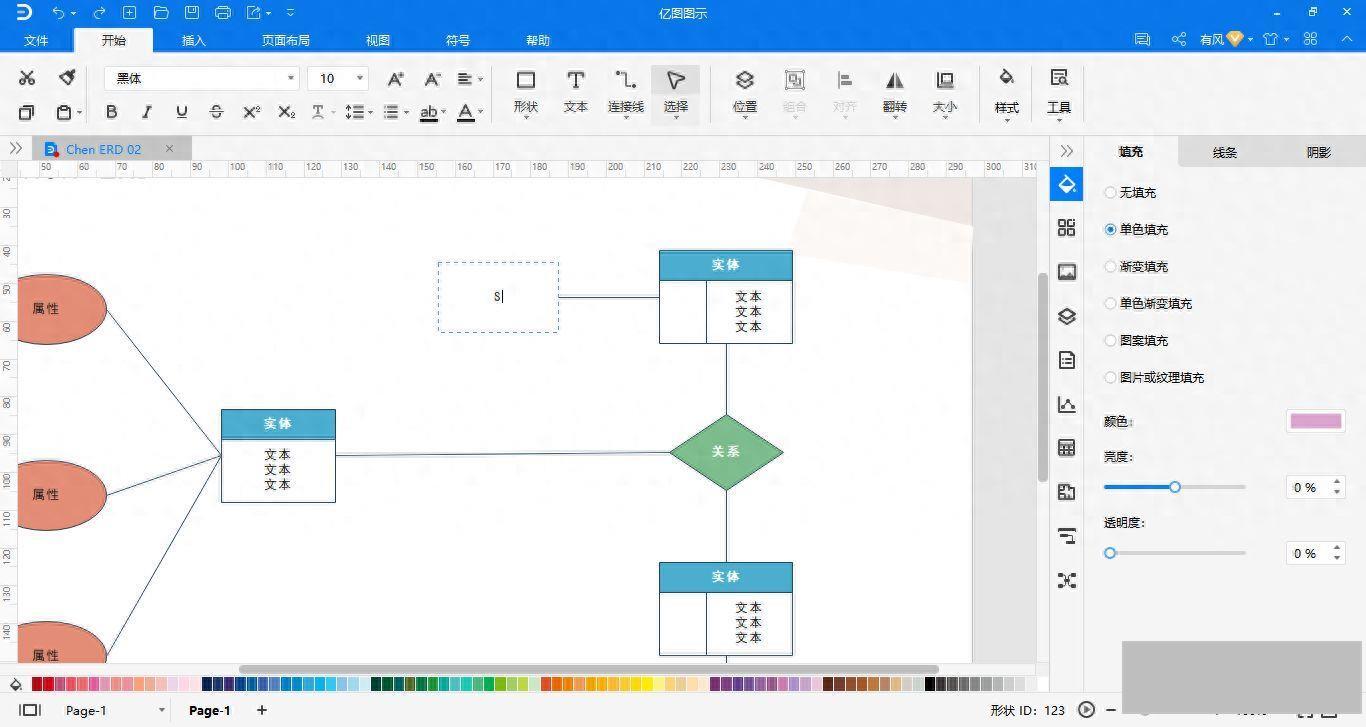The height and width of the screenshot is (727, 1366).
Task: Click the Page-1 sheet tab
Action: [x=210, y=710]
